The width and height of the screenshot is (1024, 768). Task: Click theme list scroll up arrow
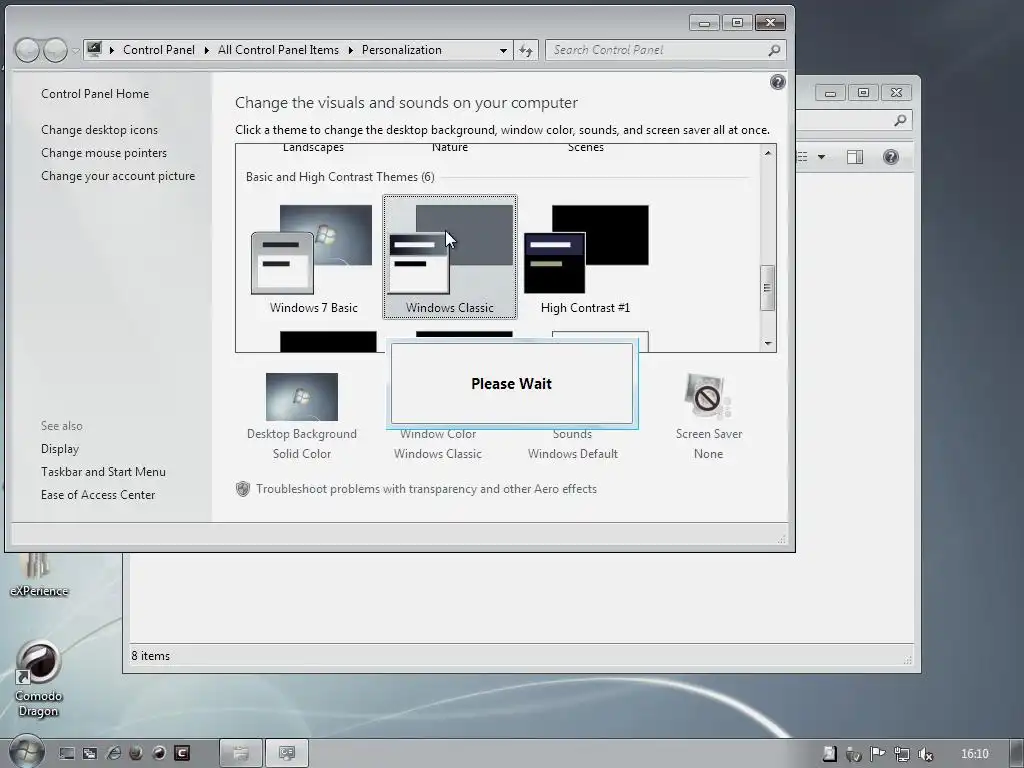point(768,153)
